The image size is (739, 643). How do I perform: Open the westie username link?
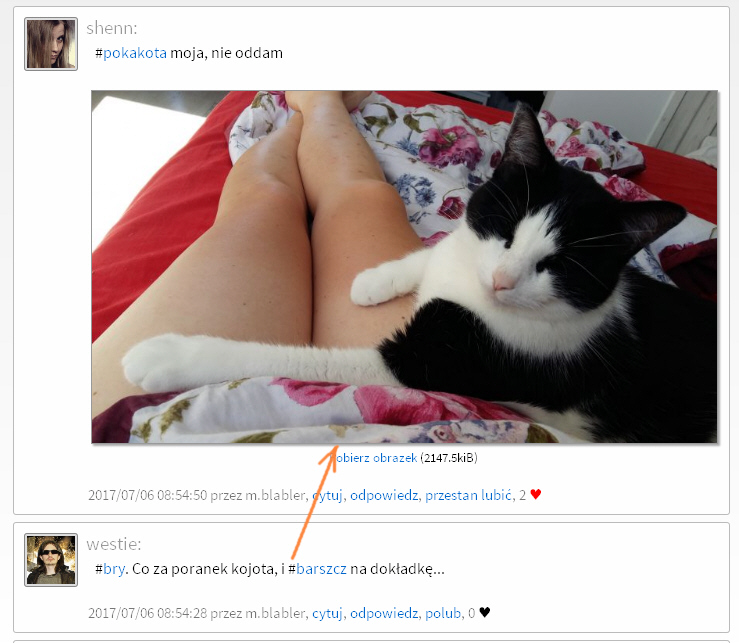click(x=113, y=544)
